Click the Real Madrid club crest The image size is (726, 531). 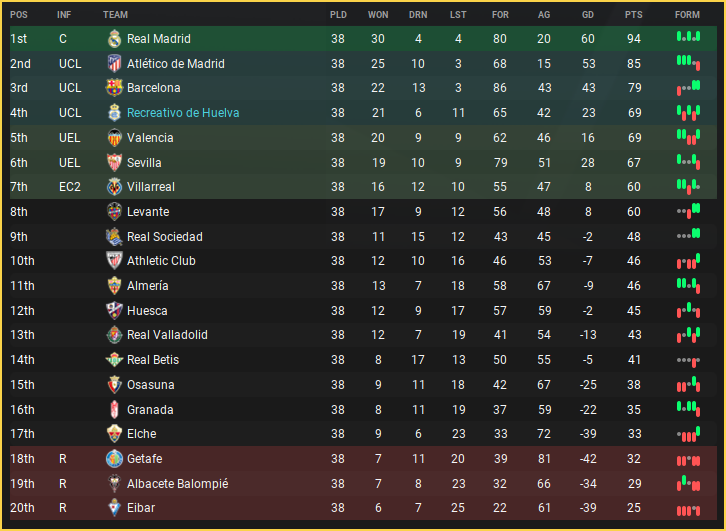coord(114,39)
